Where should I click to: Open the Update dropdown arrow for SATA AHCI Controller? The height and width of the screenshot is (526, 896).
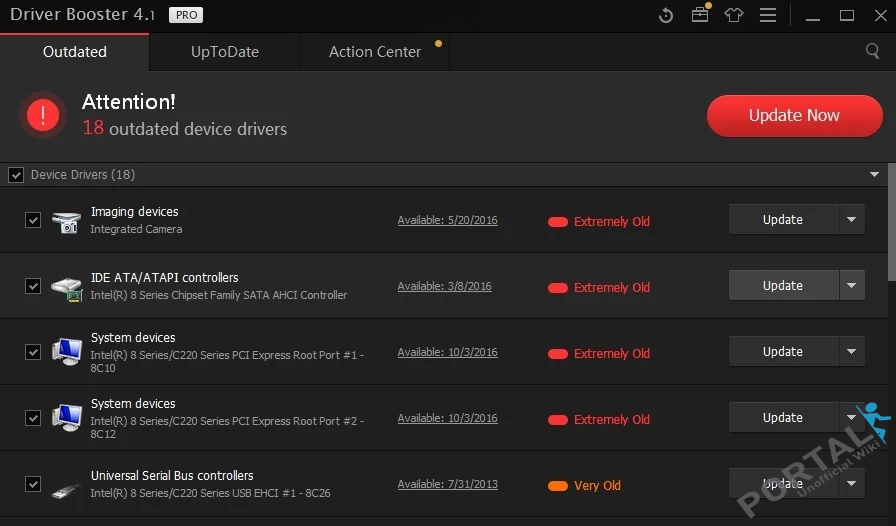tap(851, 285)
